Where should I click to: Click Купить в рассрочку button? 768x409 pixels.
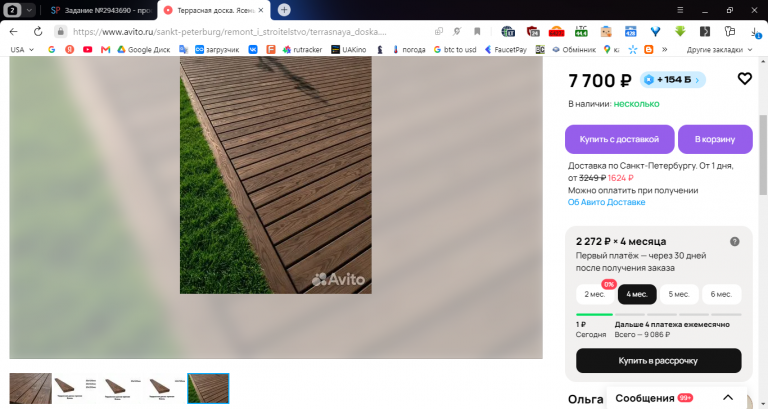pyautogui.click(x=658, y=361)
